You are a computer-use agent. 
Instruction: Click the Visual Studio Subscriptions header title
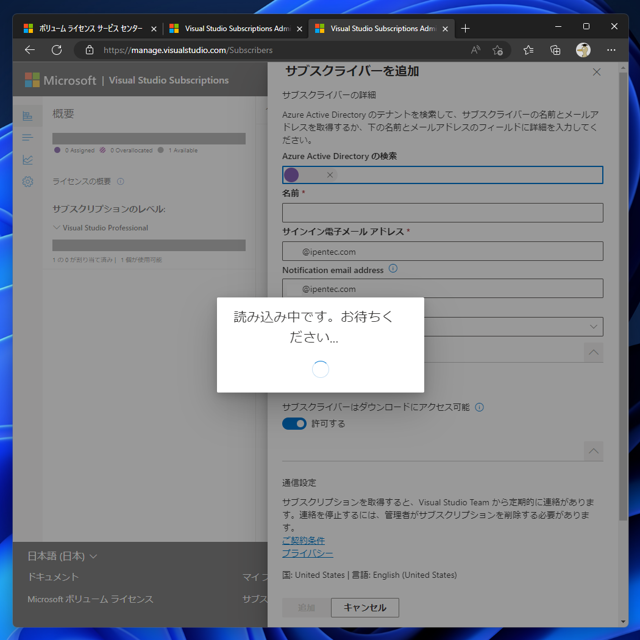tap(169, 80)
